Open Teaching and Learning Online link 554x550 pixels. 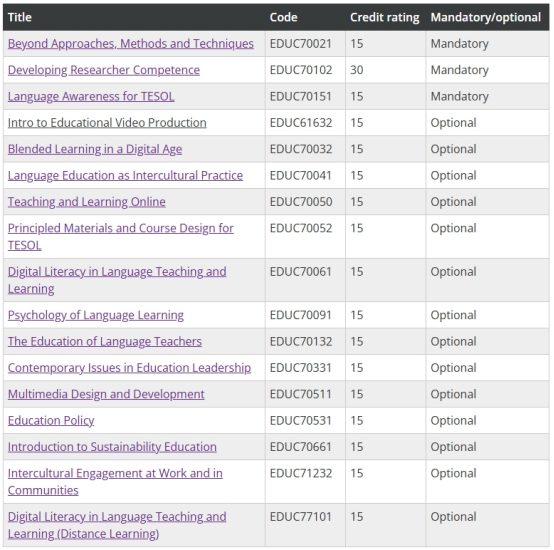[87, 202]
